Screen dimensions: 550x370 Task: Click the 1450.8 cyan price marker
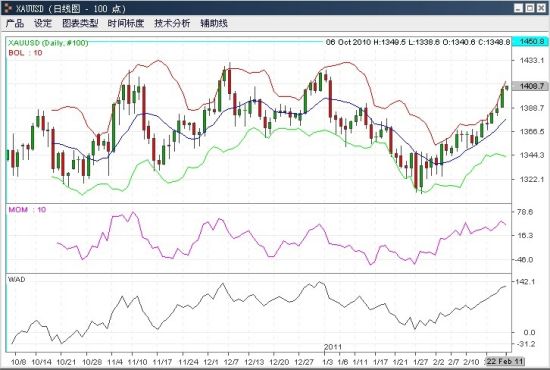[x=530, y=42]
